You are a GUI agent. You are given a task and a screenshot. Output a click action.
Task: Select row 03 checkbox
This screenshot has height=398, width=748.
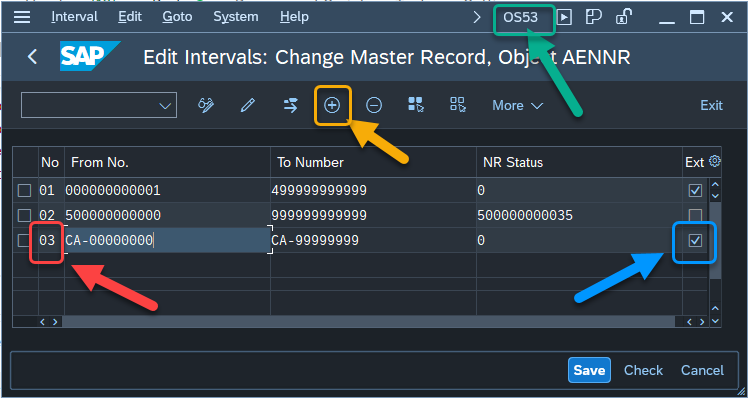click(x=22, y=241)
